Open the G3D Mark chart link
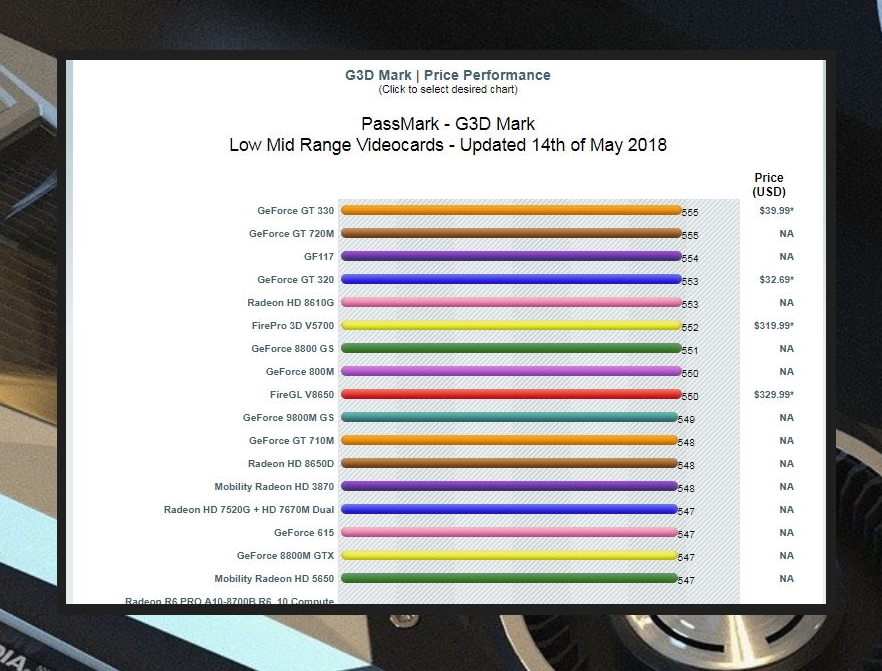The image size is (882, 671). (x=378, y=75)
